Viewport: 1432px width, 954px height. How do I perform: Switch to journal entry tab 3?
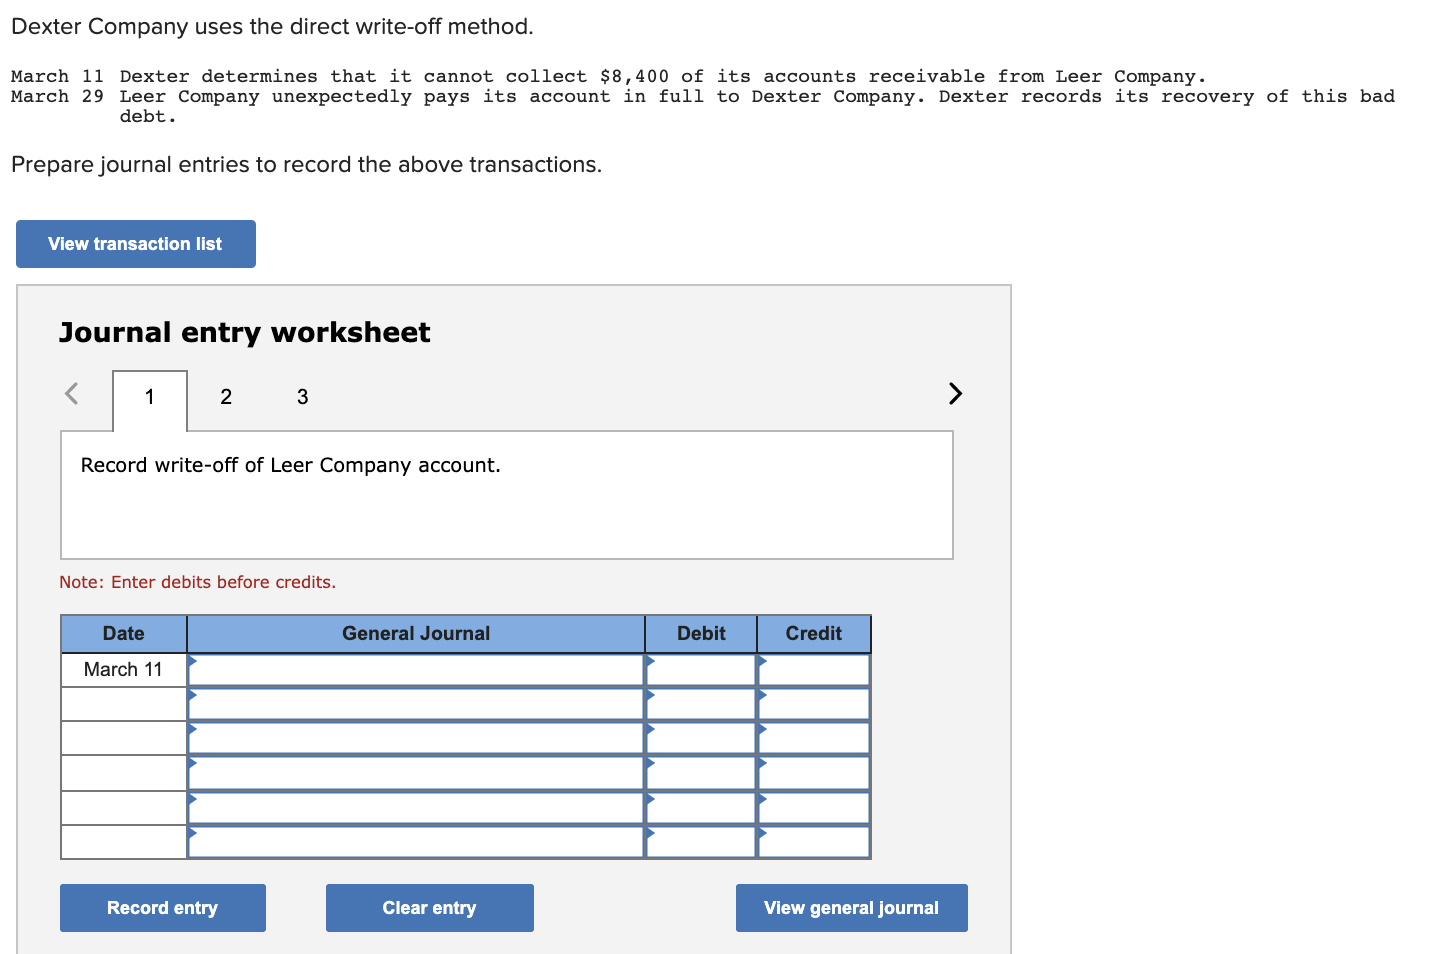tap(302, 397)
